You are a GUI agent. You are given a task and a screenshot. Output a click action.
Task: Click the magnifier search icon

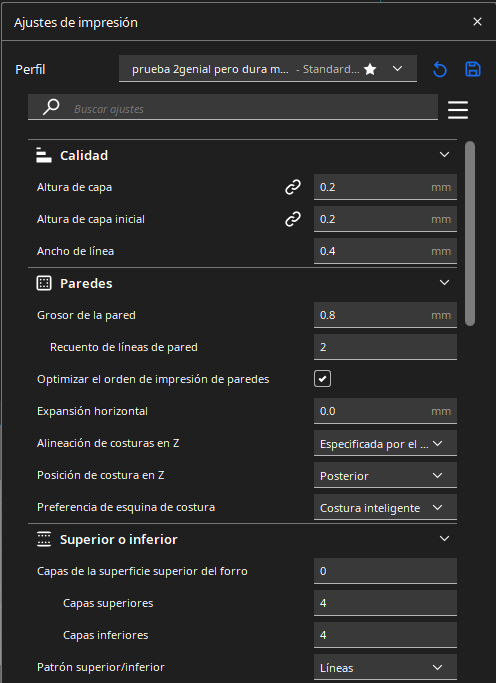[51, 107]
